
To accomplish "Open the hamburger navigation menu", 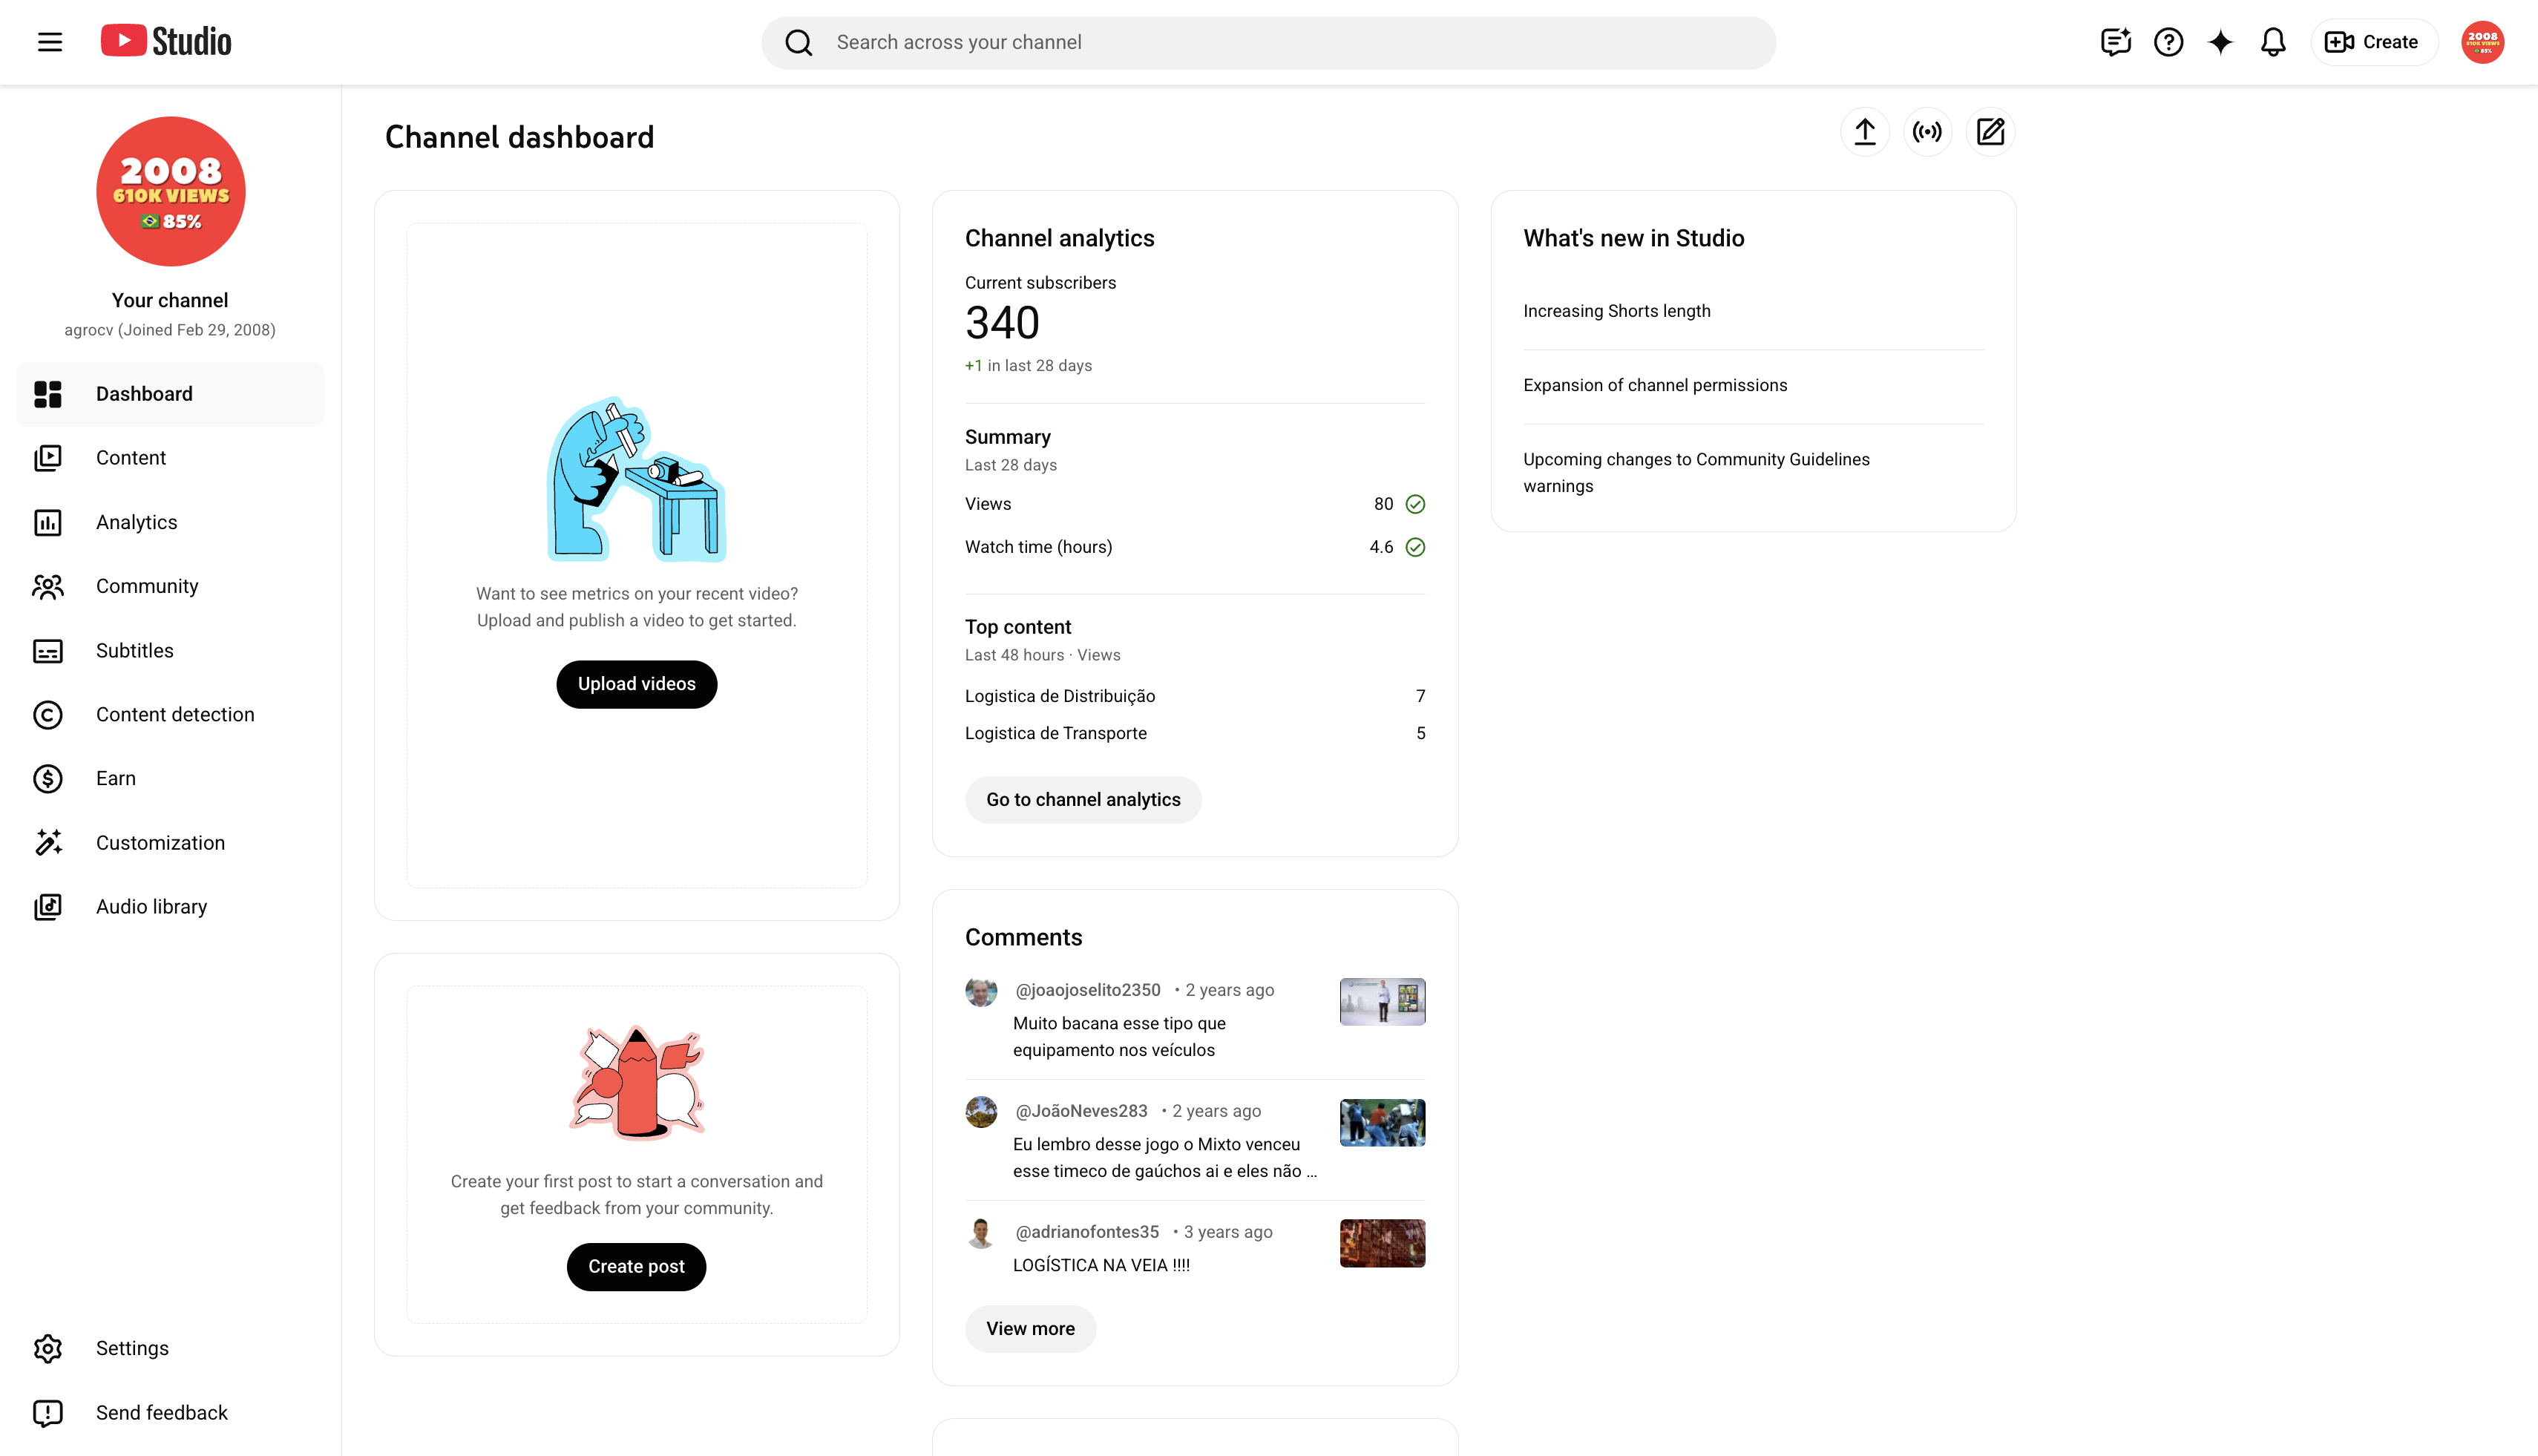I will point(50,42).
